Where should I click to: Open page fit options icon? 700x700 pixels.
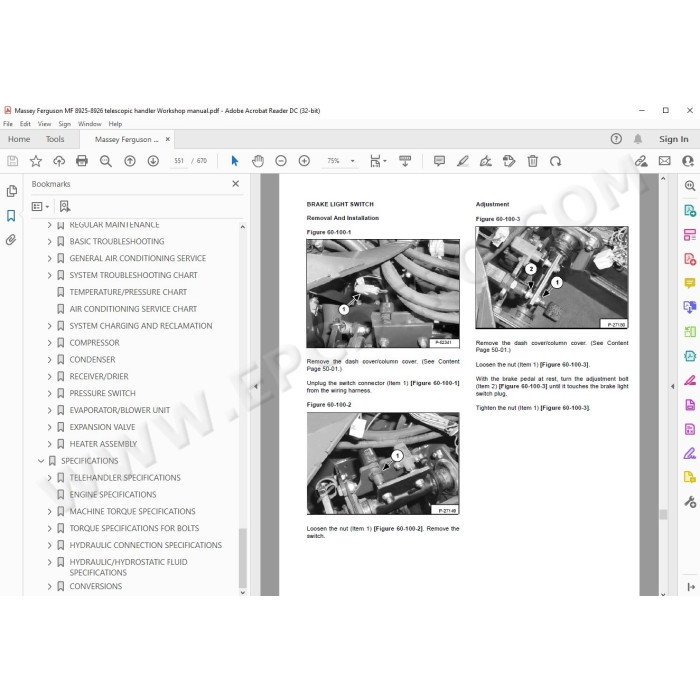(378, 161)
